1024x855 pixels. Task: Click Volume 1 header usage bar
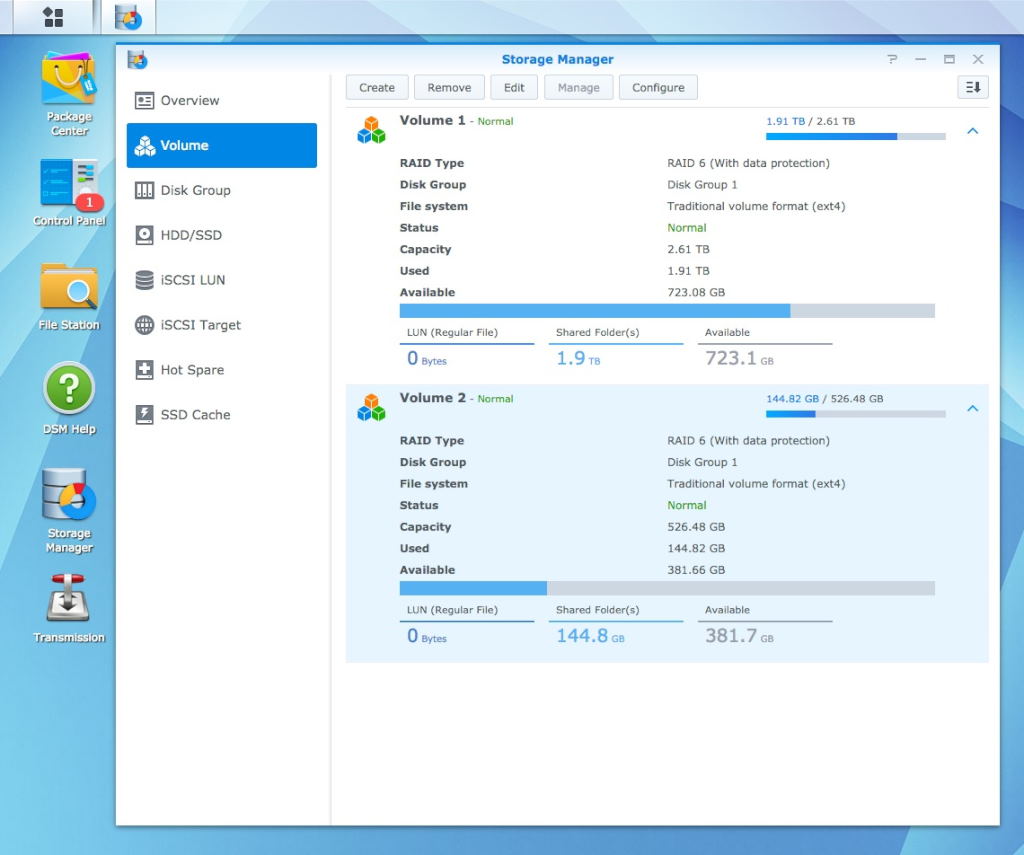point(856,137)
